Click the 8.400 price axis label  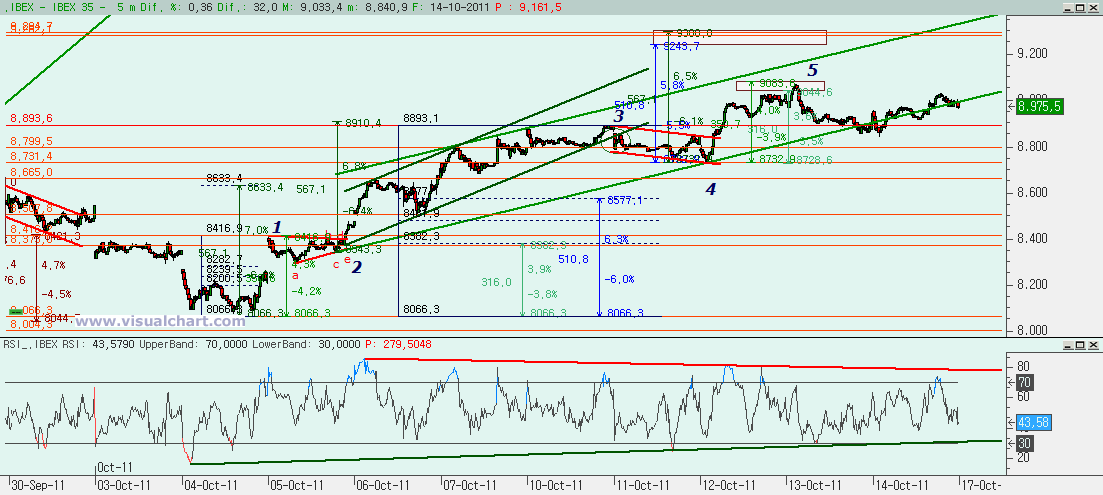point(1033,238)
